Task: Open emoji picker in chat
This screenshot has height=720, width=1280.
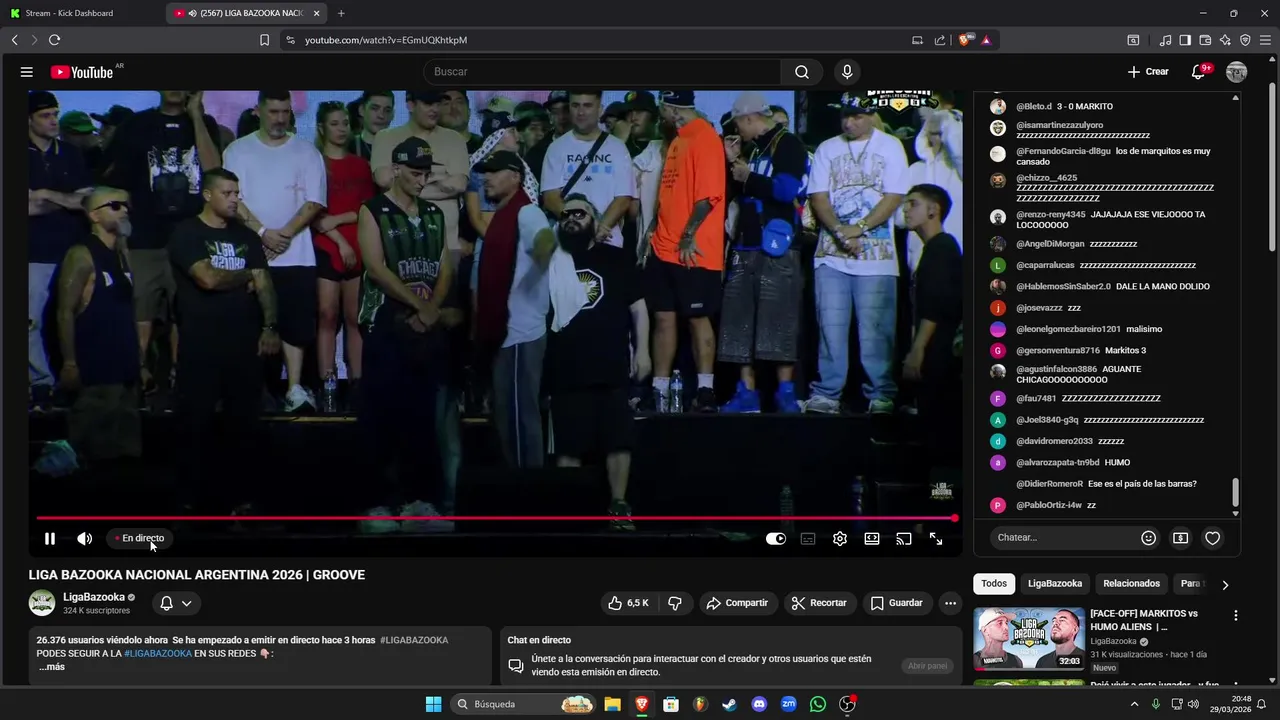Action: coord(1148,538)
